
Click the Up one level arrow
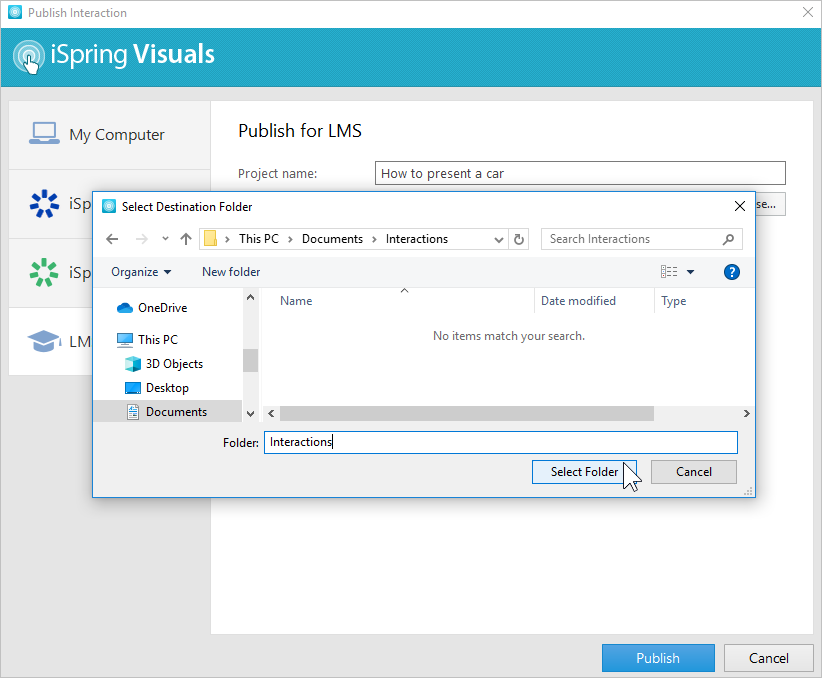pos(185,239)
